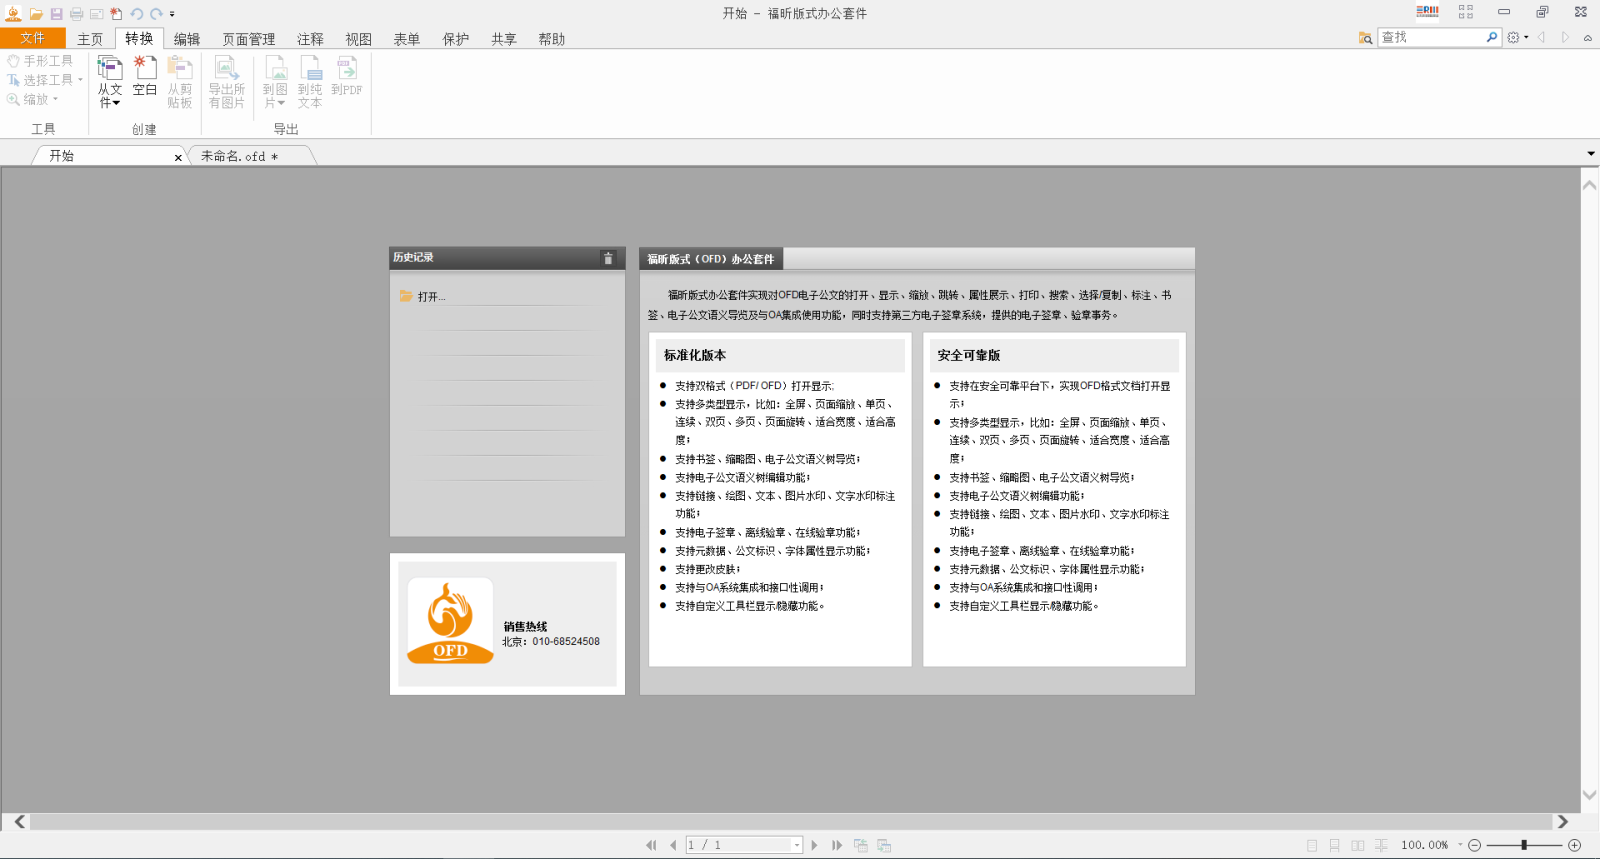Click the email envelope icon in quick access
This screenshot has height=859, width=1600.
pos(96,14)
